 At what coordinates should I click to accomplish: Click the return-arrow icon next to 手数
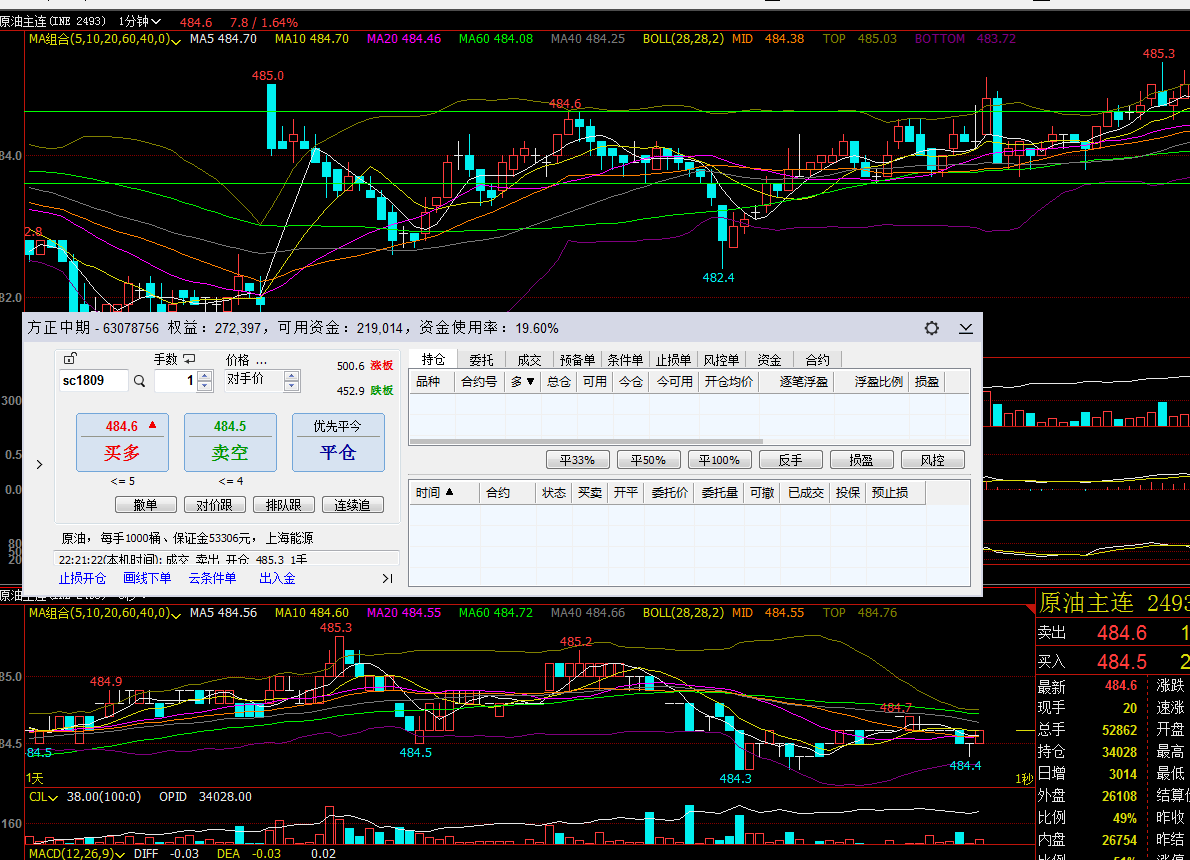[x=189, y=359]
